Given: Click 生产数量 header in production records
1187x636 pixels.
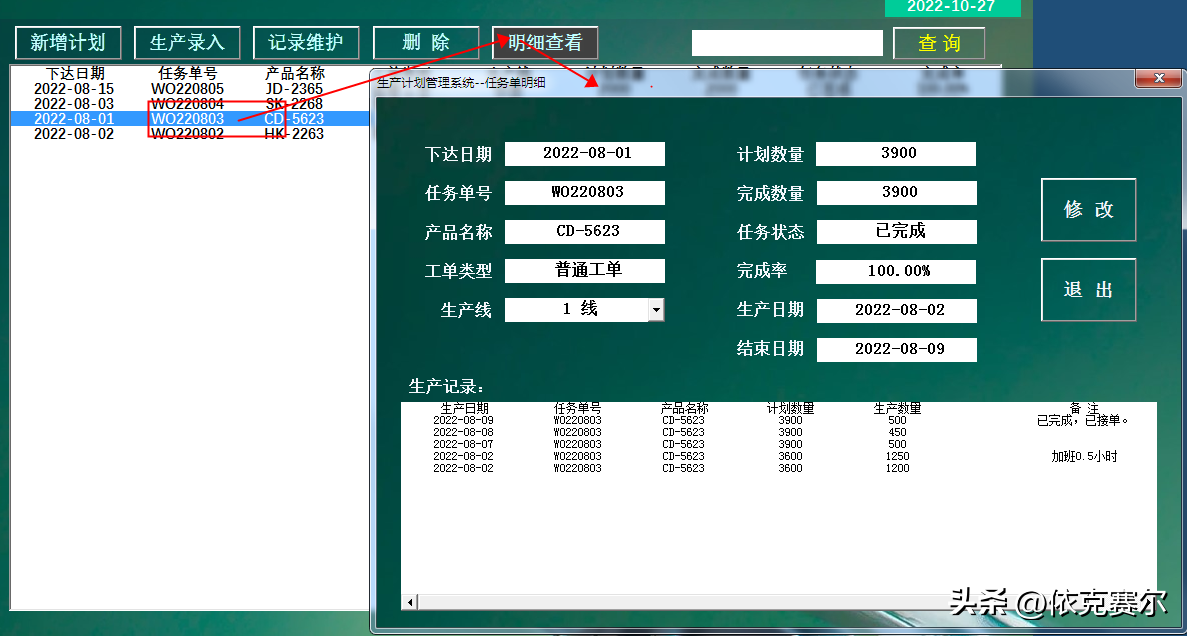Looking at the screenshot, I should pyautogui.click(x=897, y=409).
